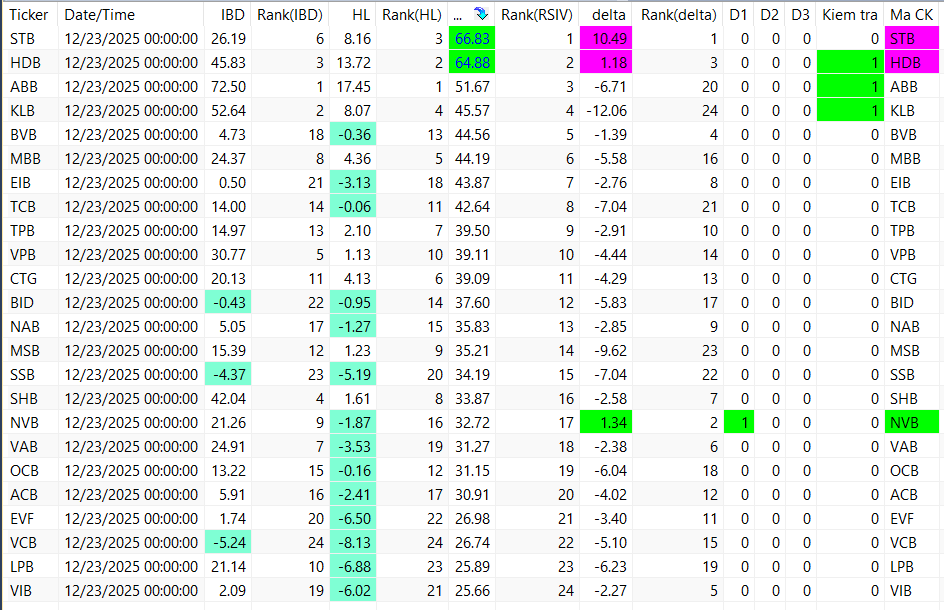Select BVB in the Ticker column
Screen dimensions: 944x610
coord(23,135)
